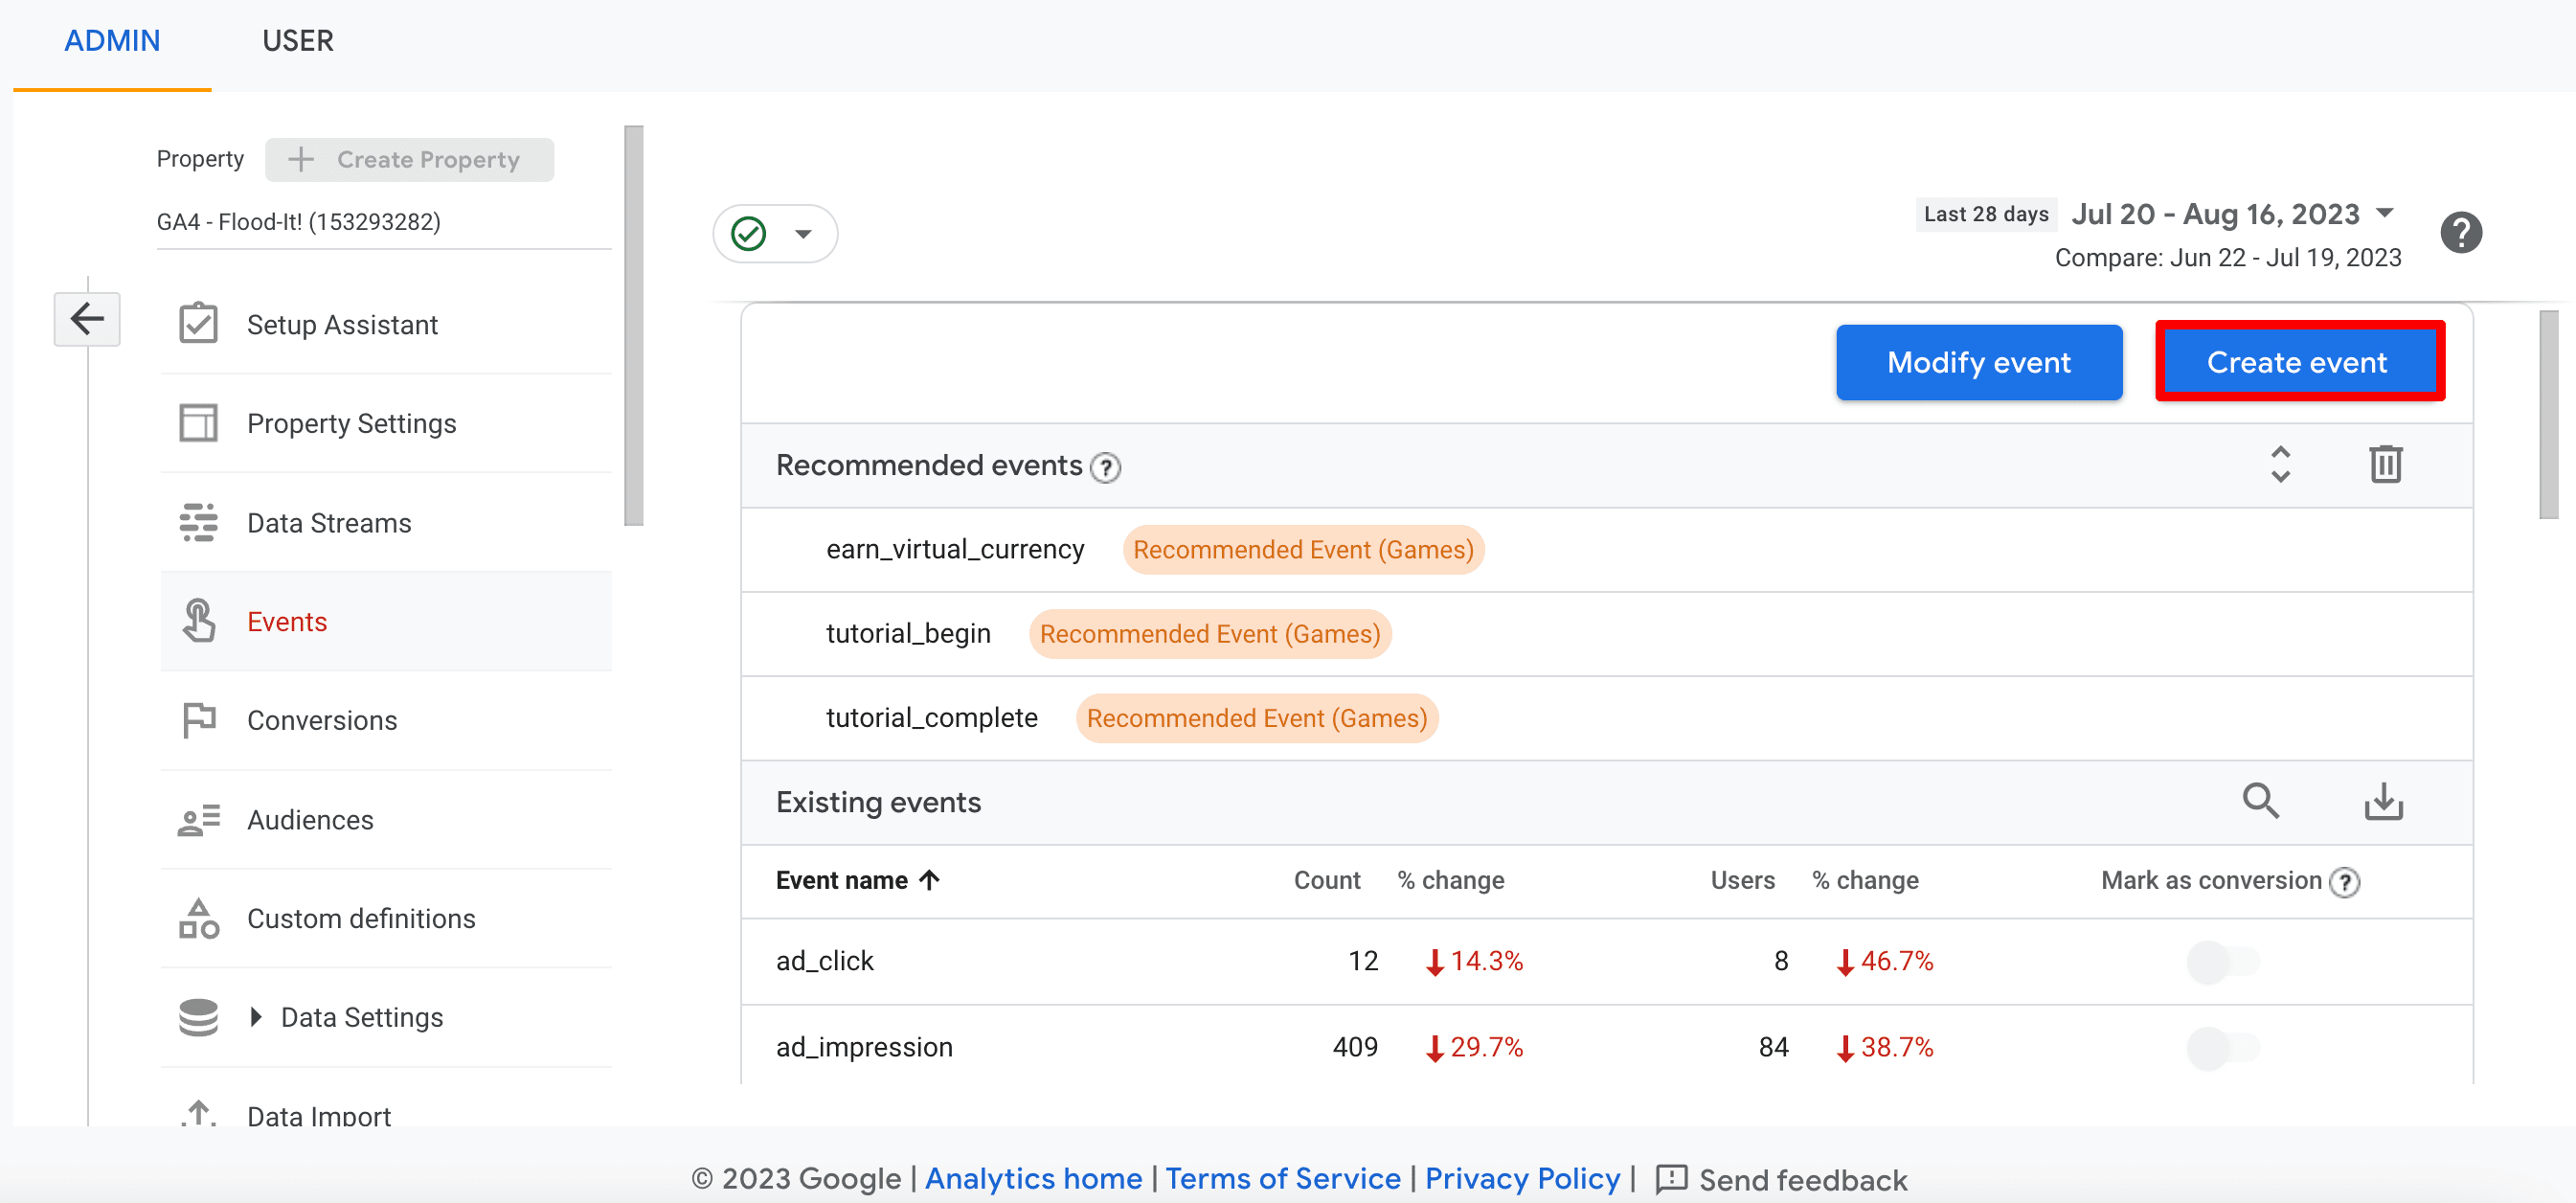Click the Create event button
The height and width of the screenshot is (1203, 2576).
2296,360
